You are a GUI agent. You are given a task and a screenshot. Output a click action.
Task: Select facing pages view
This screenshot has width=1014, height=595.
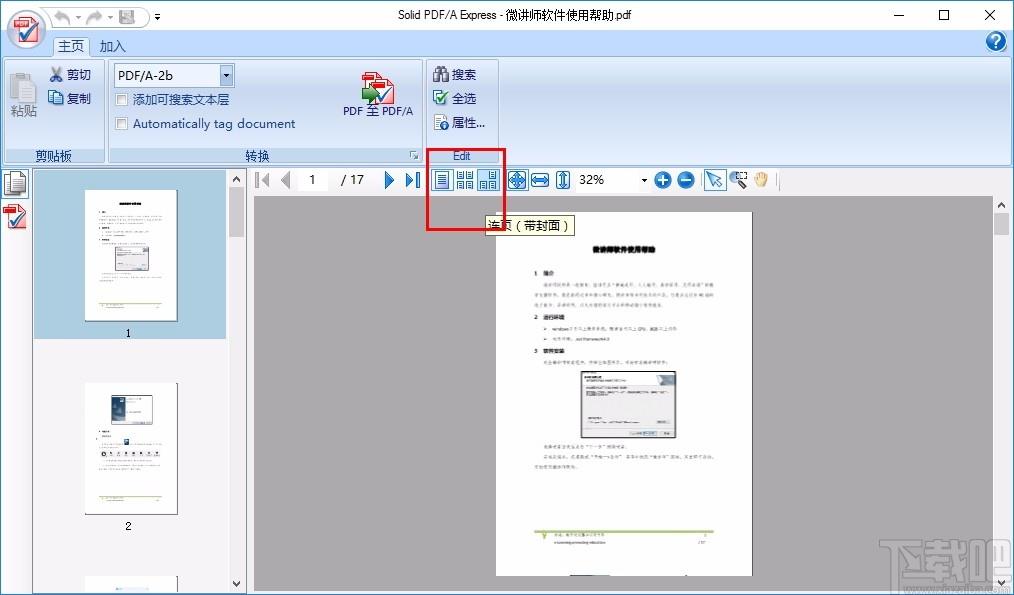465,180
